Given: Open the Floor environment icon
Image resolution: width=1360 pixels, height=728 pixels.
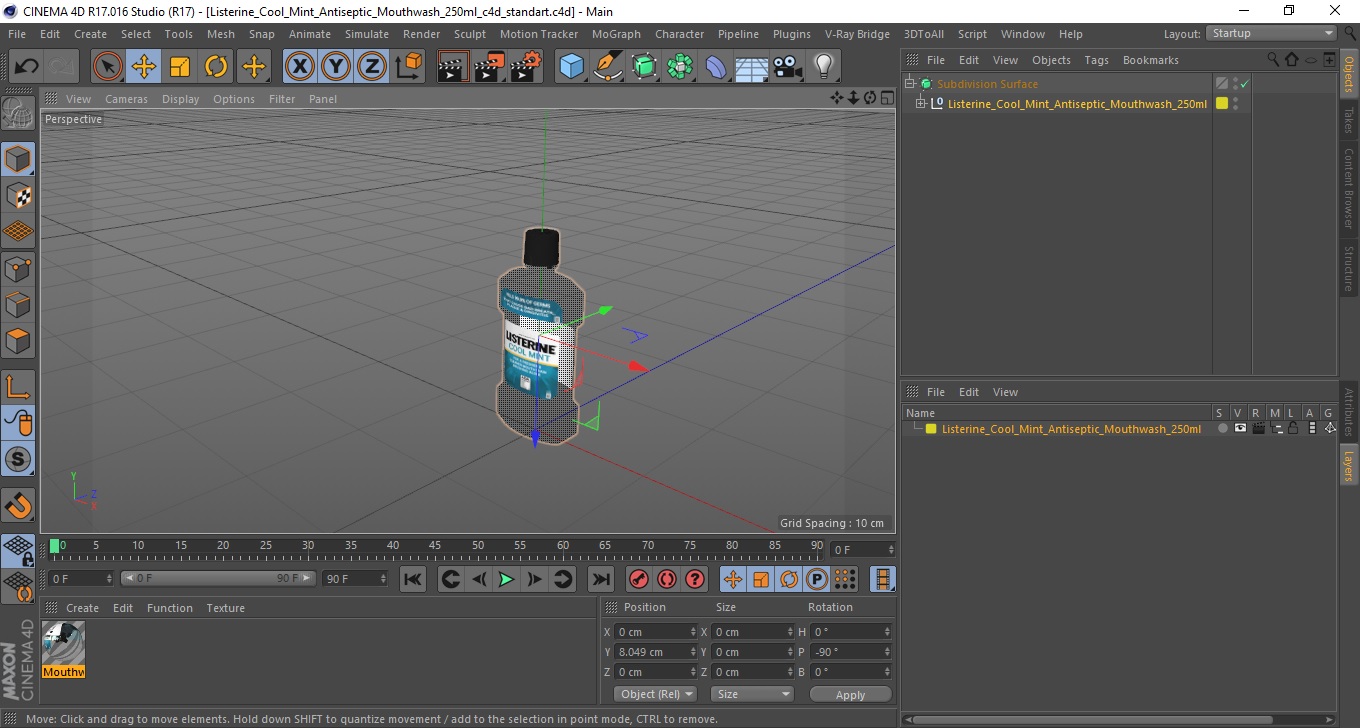Looking at the screenshot, I should coord(752,67).
